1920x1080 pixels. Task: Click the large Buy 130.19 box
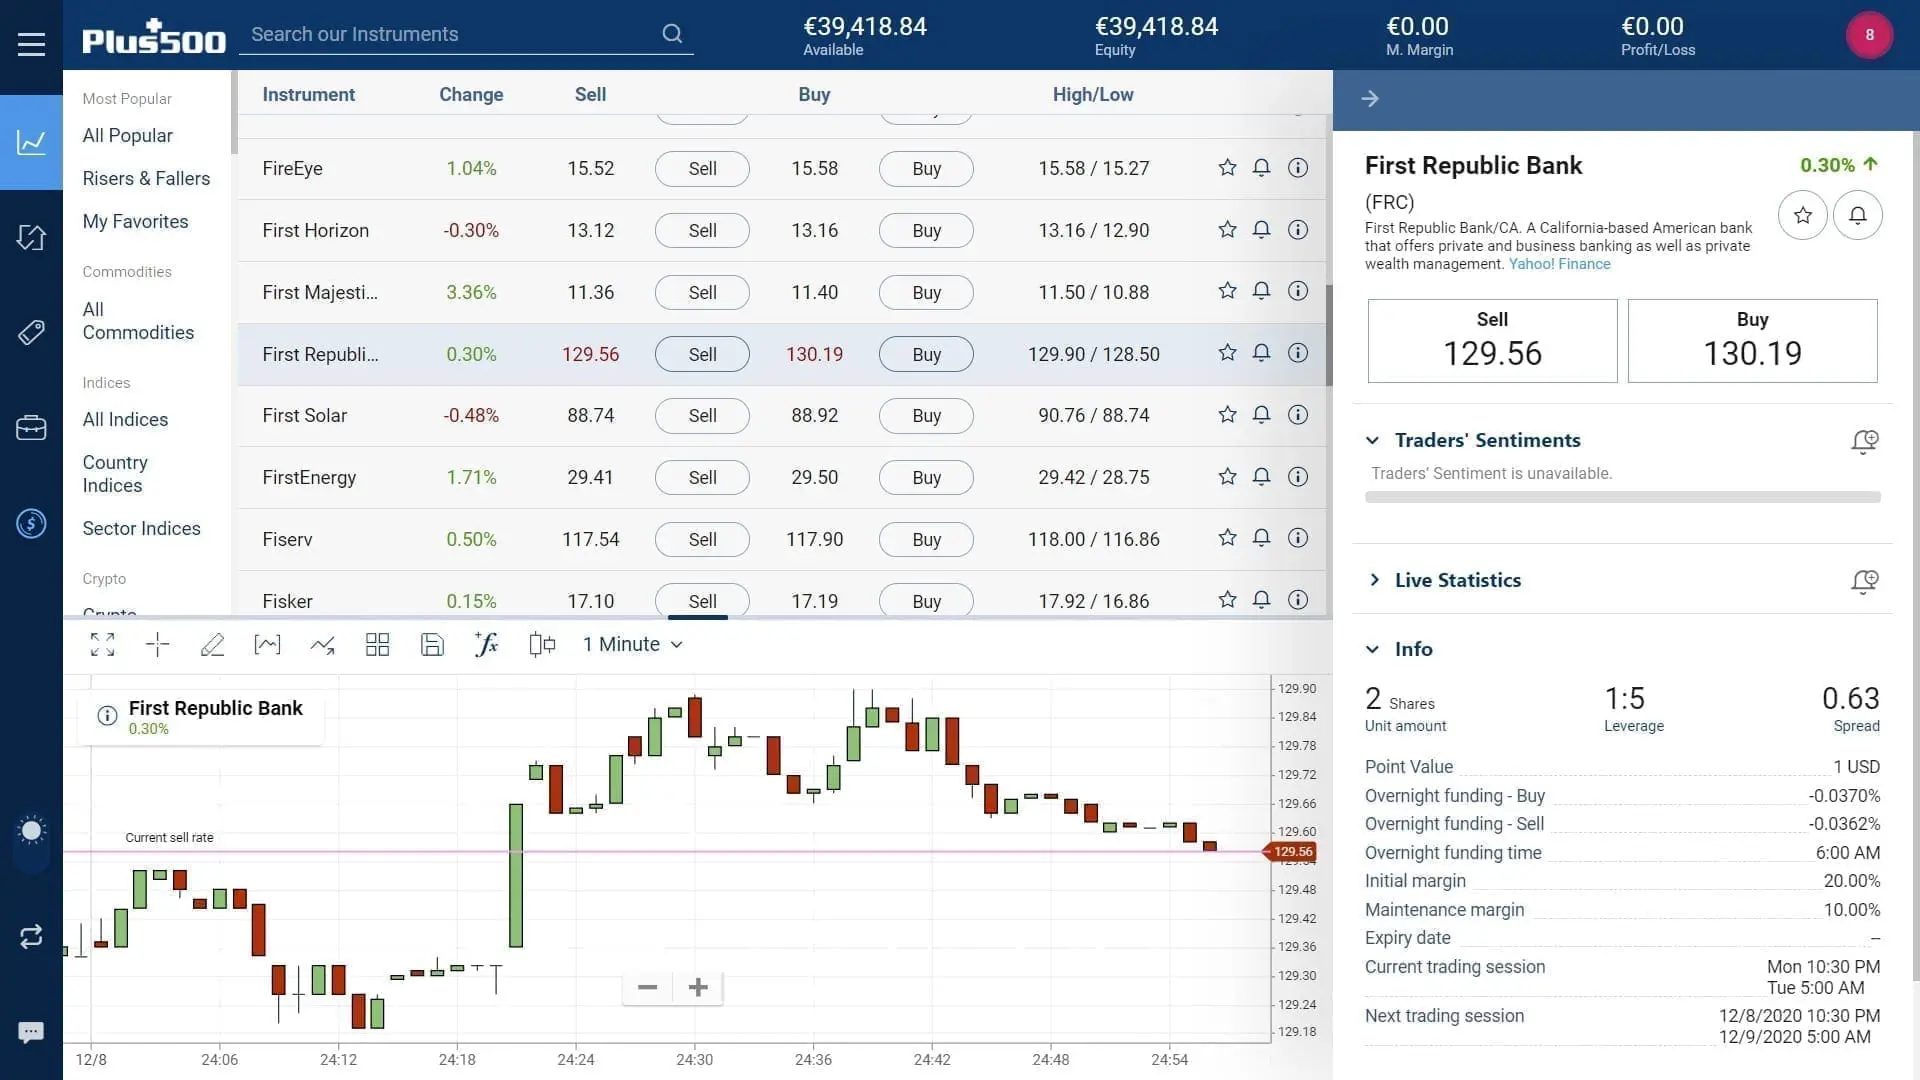(1752, 341)
